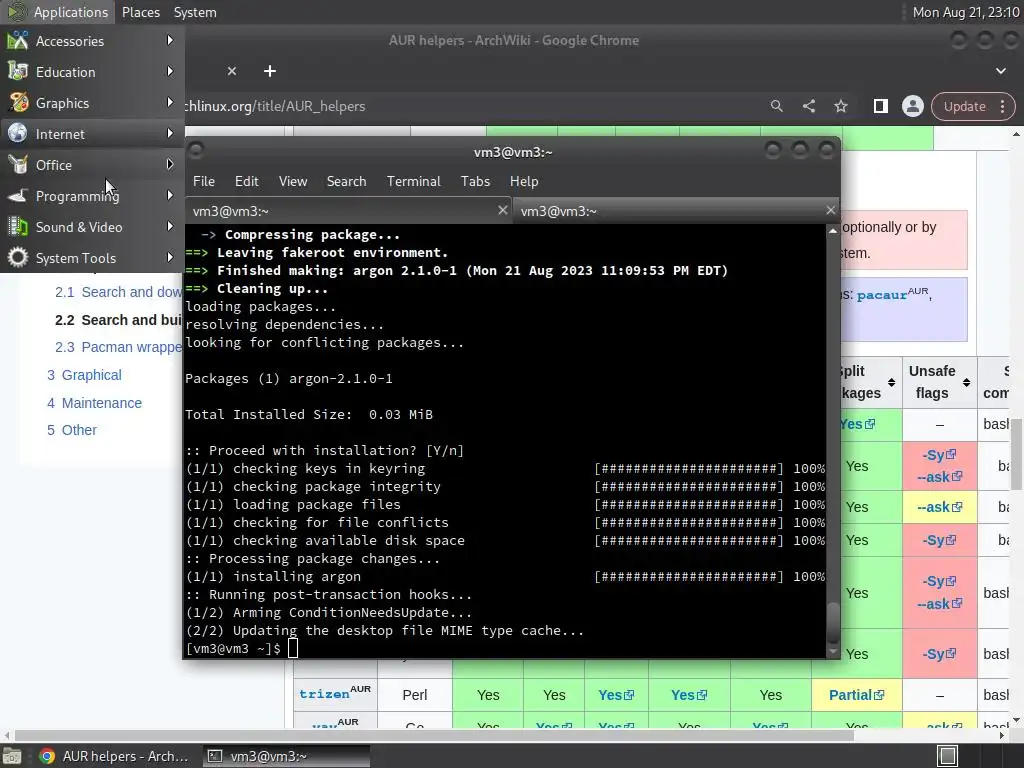Click the show desktop icon in taskbar

point(10,756)
